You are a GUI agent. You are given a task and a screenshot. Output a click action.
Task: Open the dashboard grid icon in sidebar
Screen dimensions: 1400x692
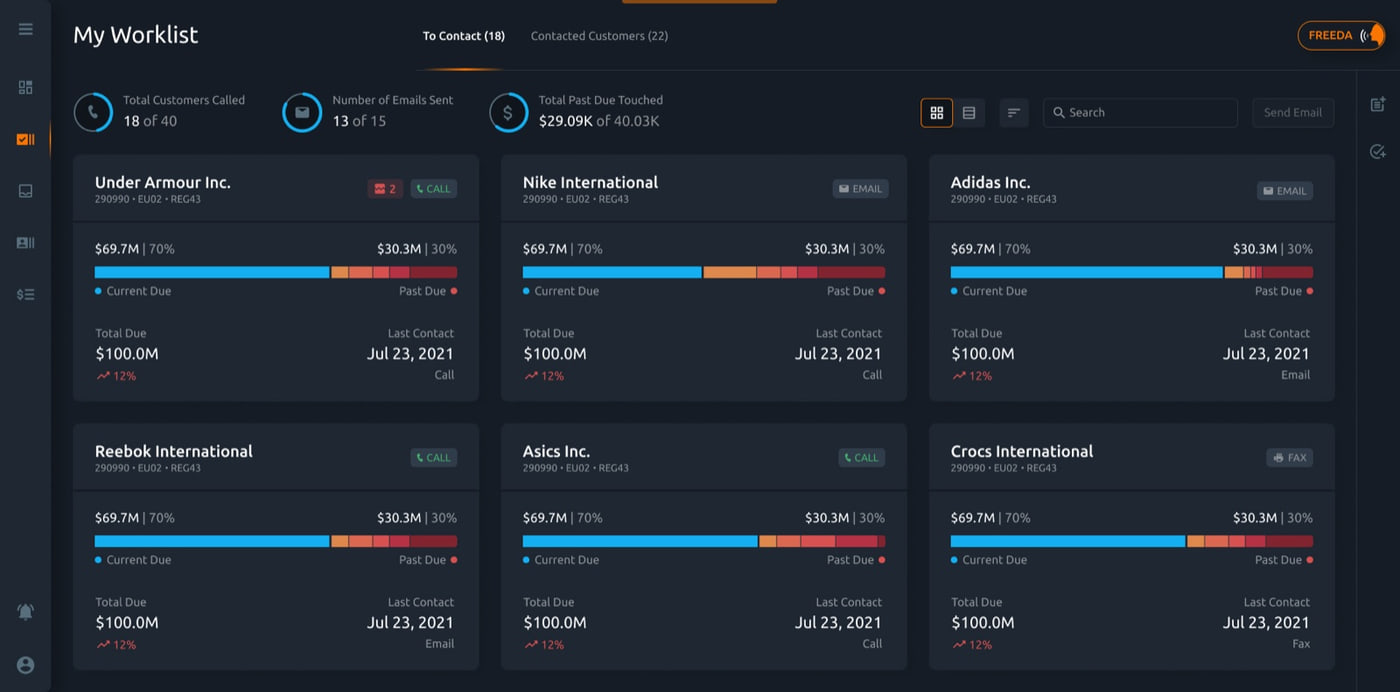tap(26, 87)
